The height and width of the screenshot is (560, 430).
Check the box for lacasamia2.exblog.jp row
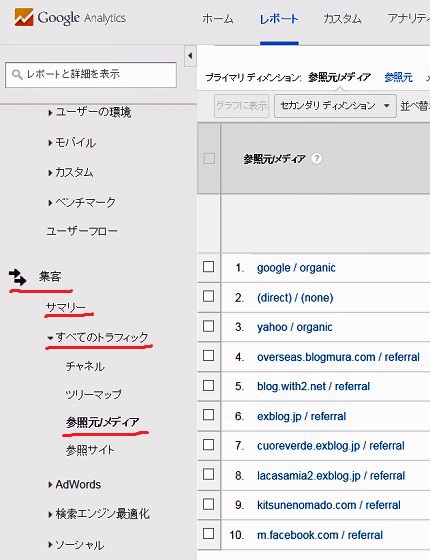209,475
